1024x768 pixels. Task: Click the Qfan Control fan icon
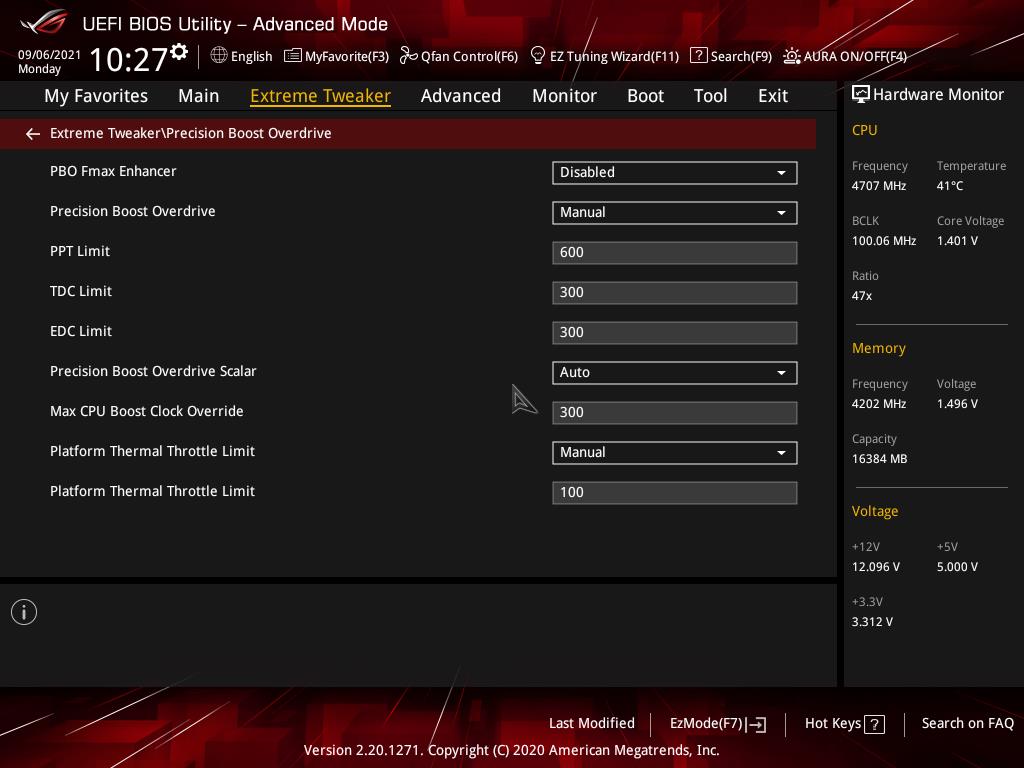pyautogui.click(x=409, y=56)
